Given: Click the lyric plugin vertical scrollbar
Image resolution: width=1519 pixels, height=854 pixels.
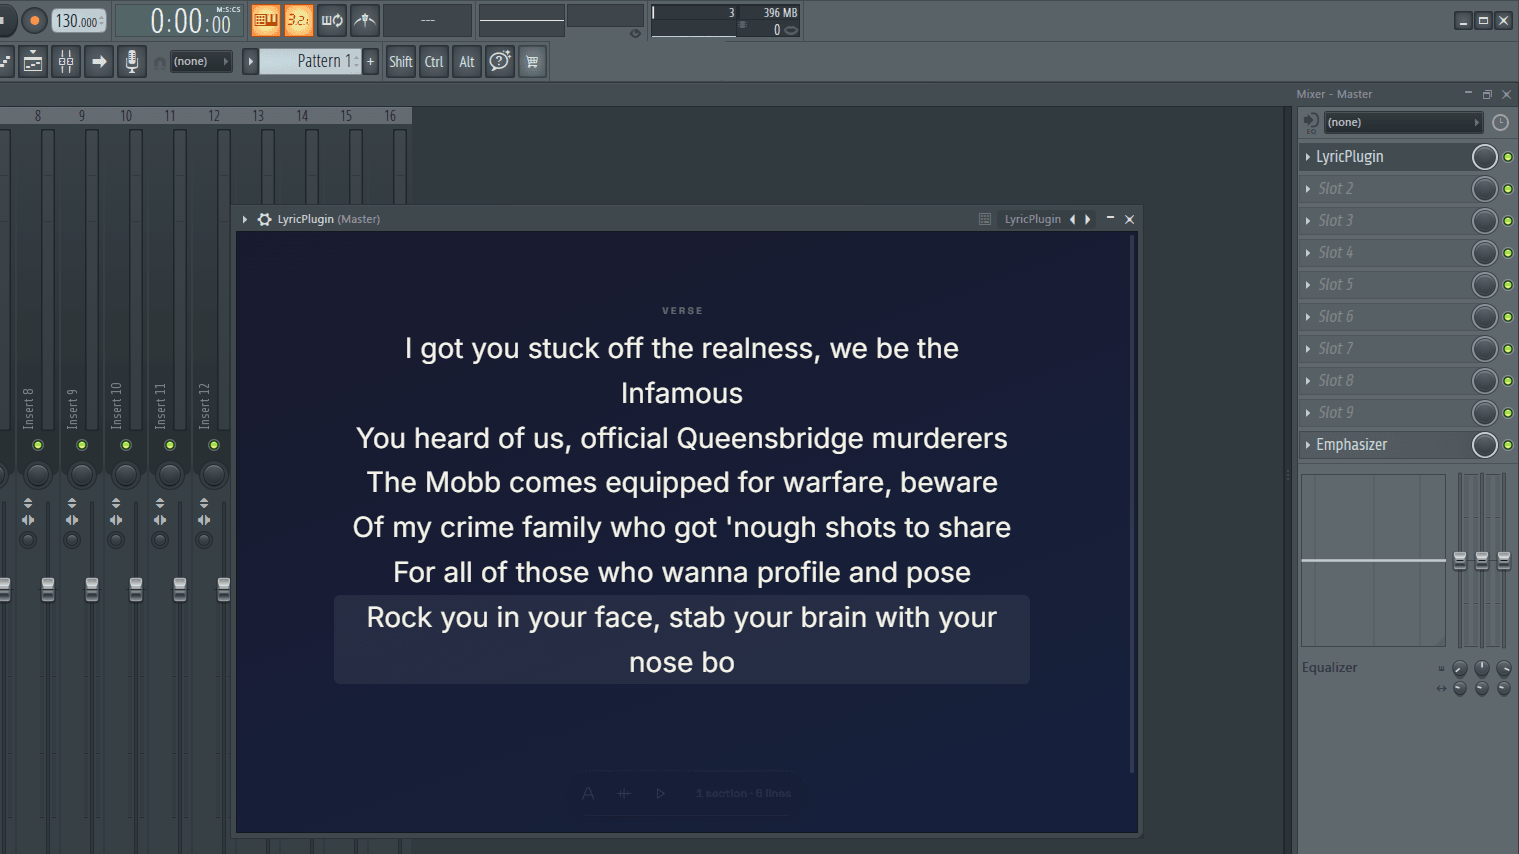Looking at the screenshot, I should click(x=1132, y=505).
